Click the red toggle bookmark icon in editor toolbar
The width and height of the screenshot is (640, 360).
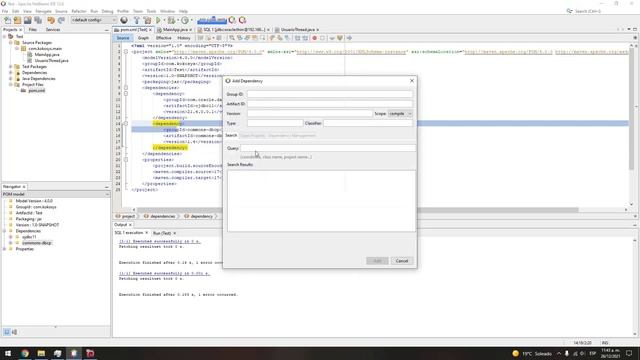click(314, 38)
